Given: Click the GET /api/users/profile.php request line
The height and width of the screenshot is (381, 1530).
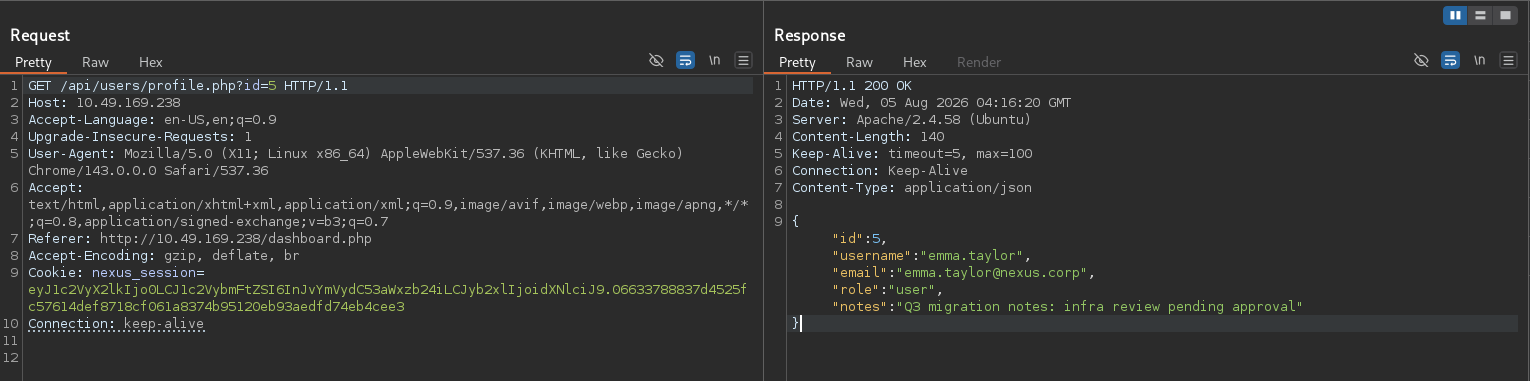Looking at the screenshot, I should pyautogui.click(x=188, y=86).
